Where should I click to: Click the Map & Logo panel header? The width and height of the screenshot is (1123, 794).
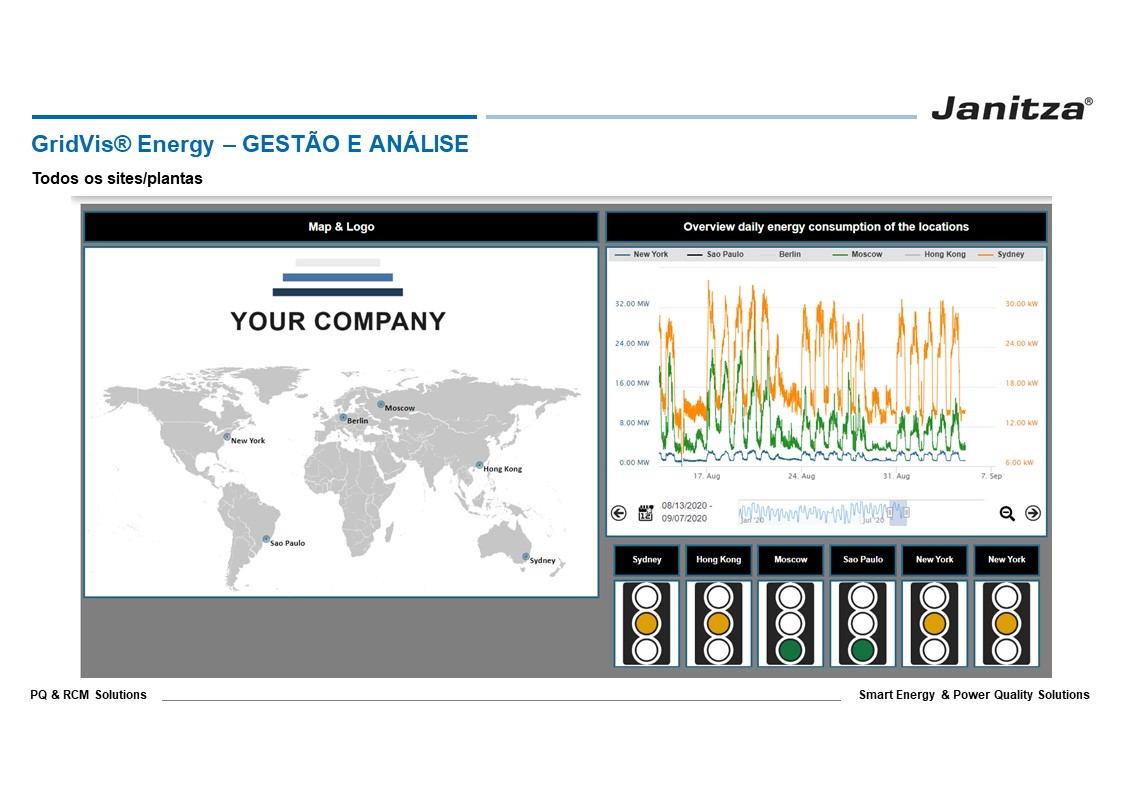tap(341, 227)
